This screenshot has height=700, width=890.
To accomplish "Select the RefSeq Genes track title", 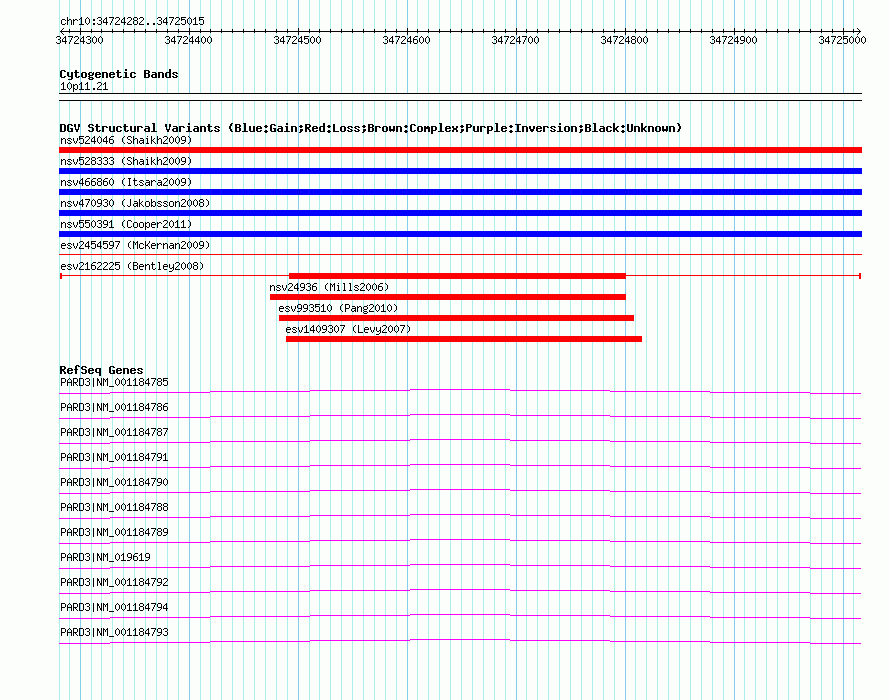I will (101, 370).
